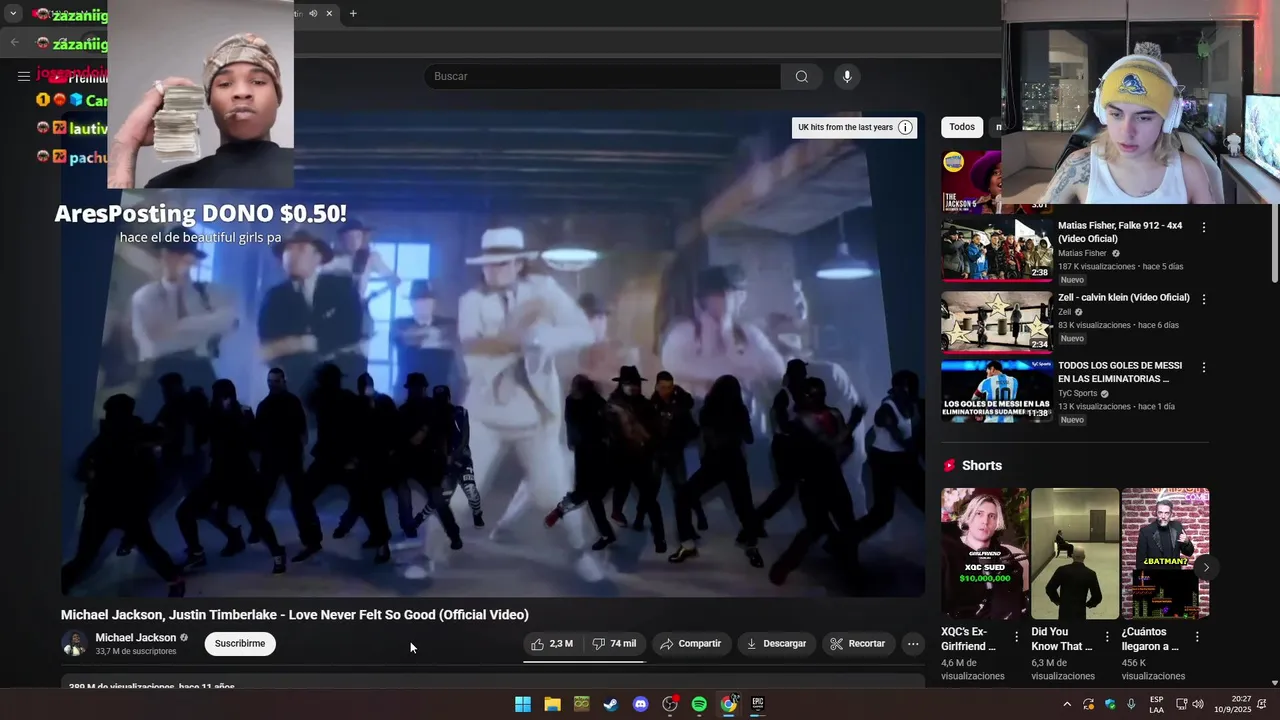1280x720 pixels.
Task: Open the UK hits from the last years card
Action: 854,127
